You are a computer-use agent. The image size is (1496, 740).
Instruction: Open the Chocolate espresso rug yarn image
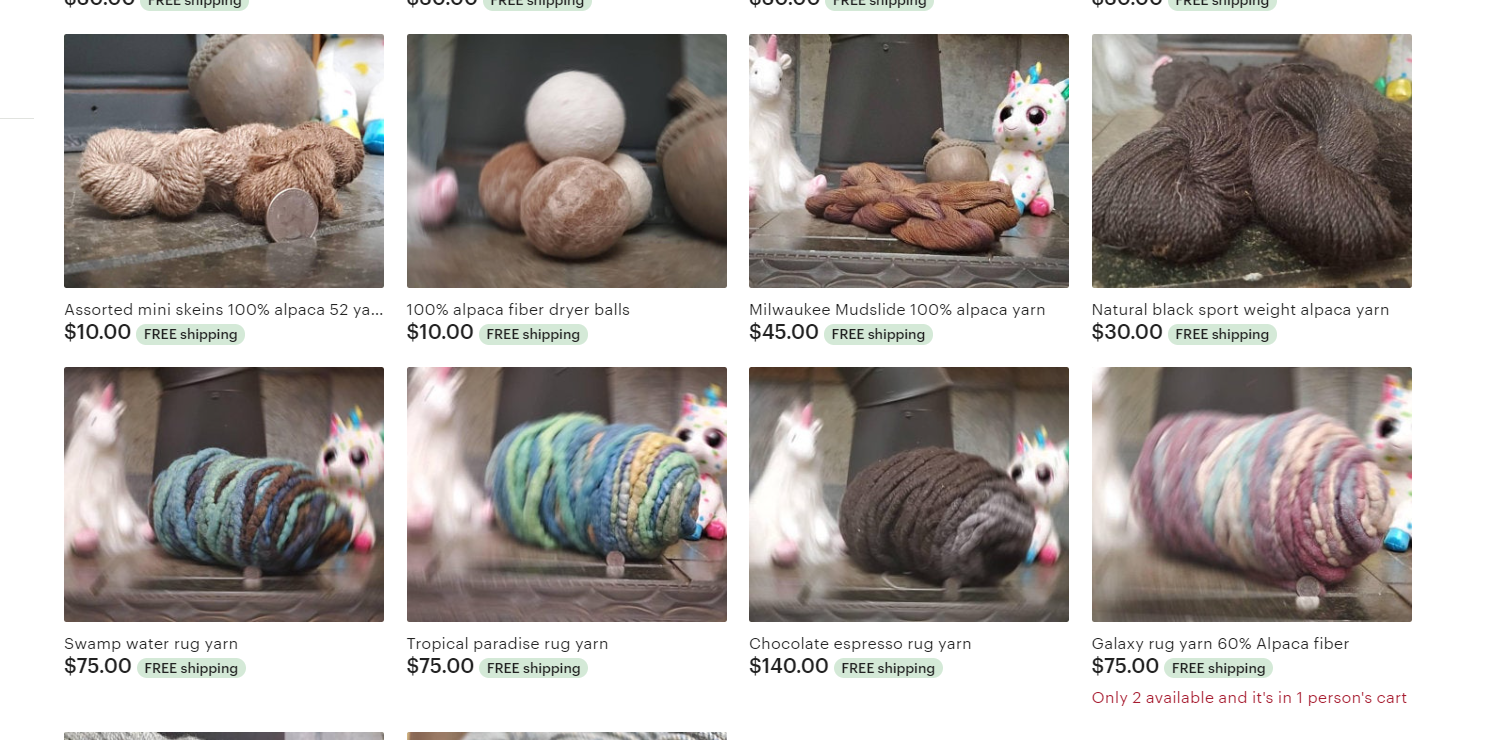tap(909, 494)
